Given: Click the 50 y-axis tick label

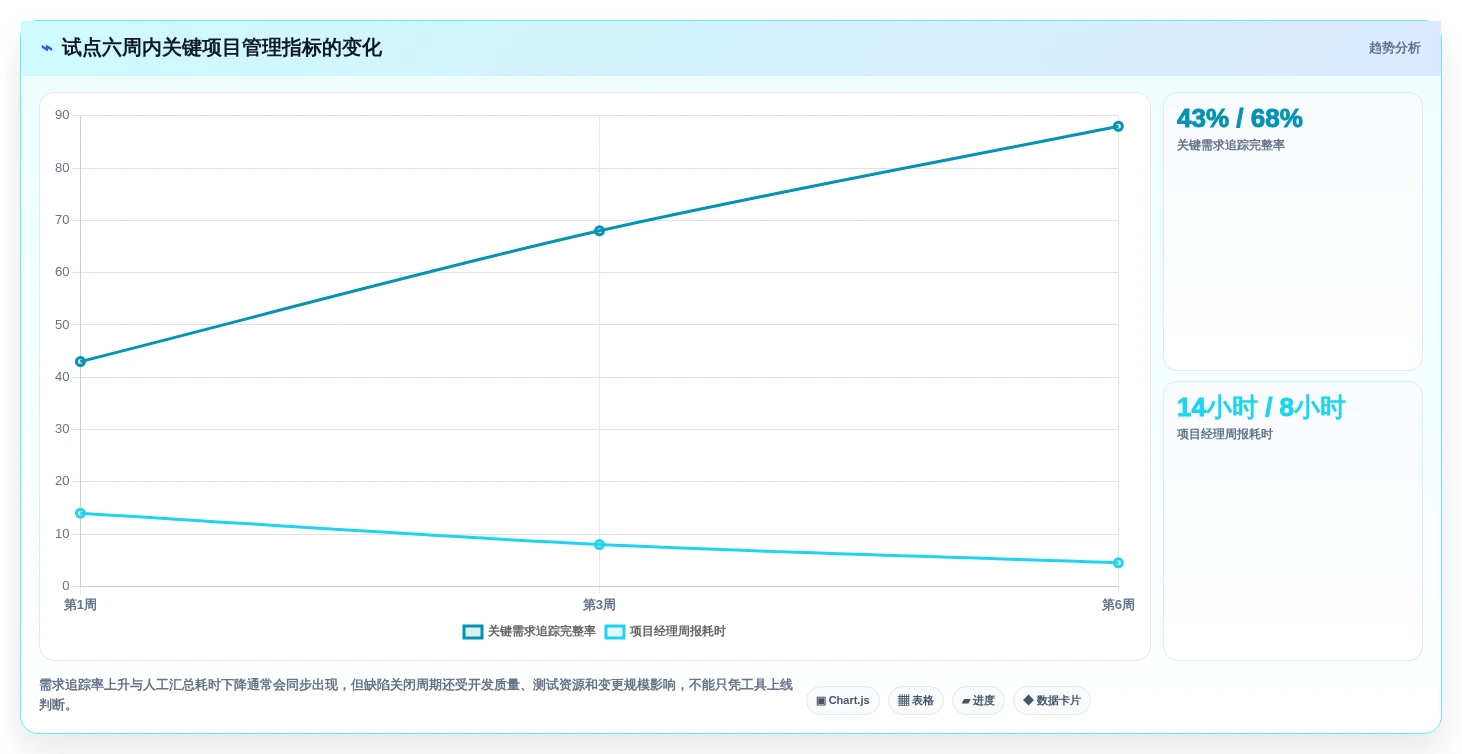Looking at the screenshot, I should tap(62, 325).
